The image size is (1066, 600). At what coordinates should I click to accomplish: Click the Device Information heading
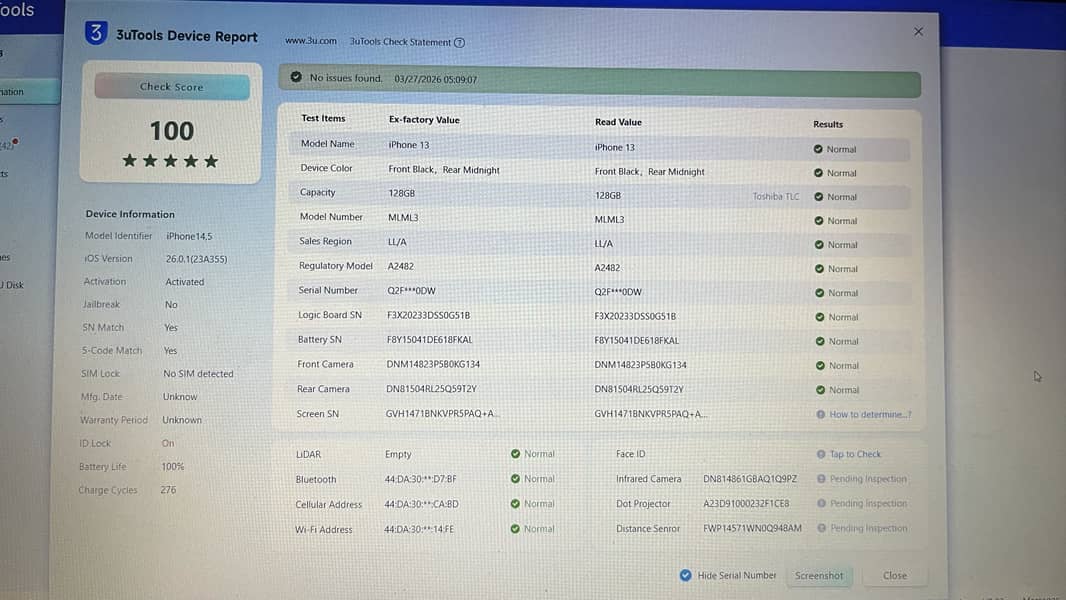[x=130, y=214]
